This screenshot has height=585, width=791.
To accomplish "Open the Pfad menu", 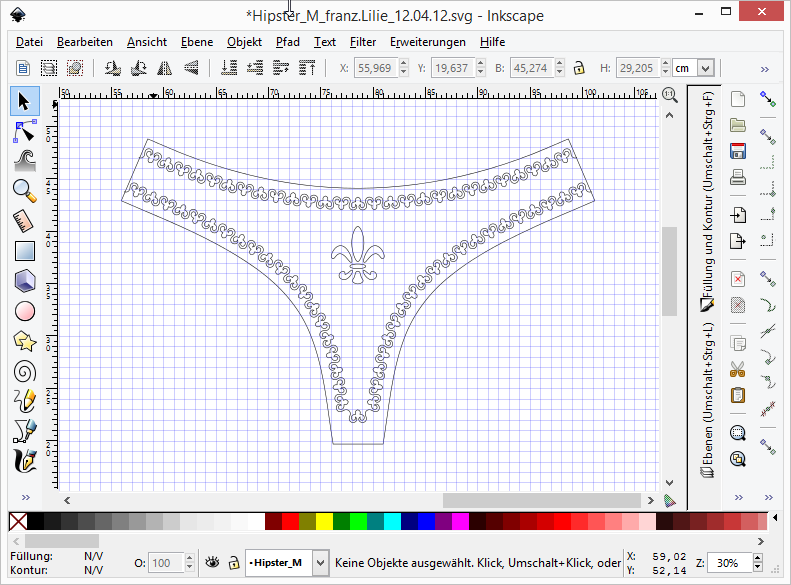I will point(287,42).
